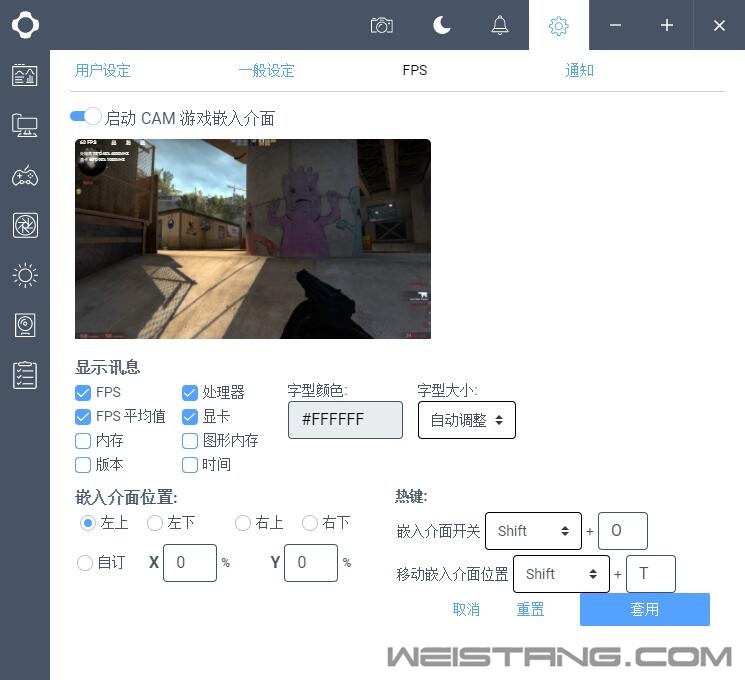The height and width of the screenshot is (680, 745).
Task: Click the X percentage input field
Action: (189, 563)
